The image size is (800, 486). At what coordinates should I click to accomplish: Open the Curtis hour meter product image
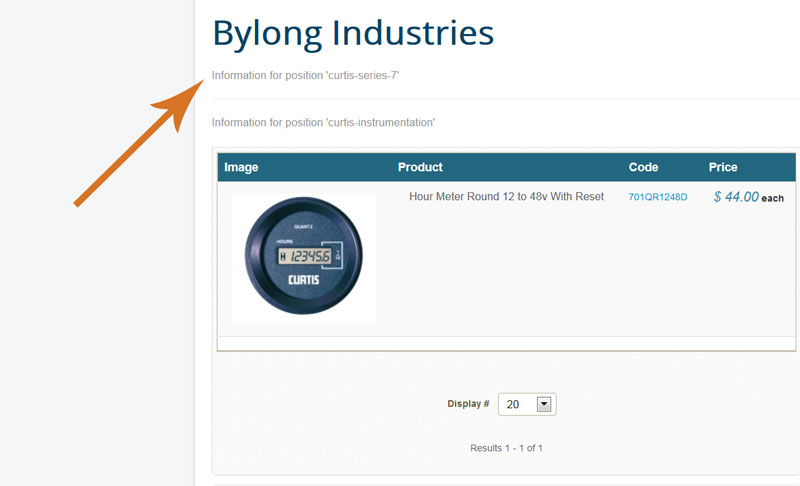click(304, 257)
